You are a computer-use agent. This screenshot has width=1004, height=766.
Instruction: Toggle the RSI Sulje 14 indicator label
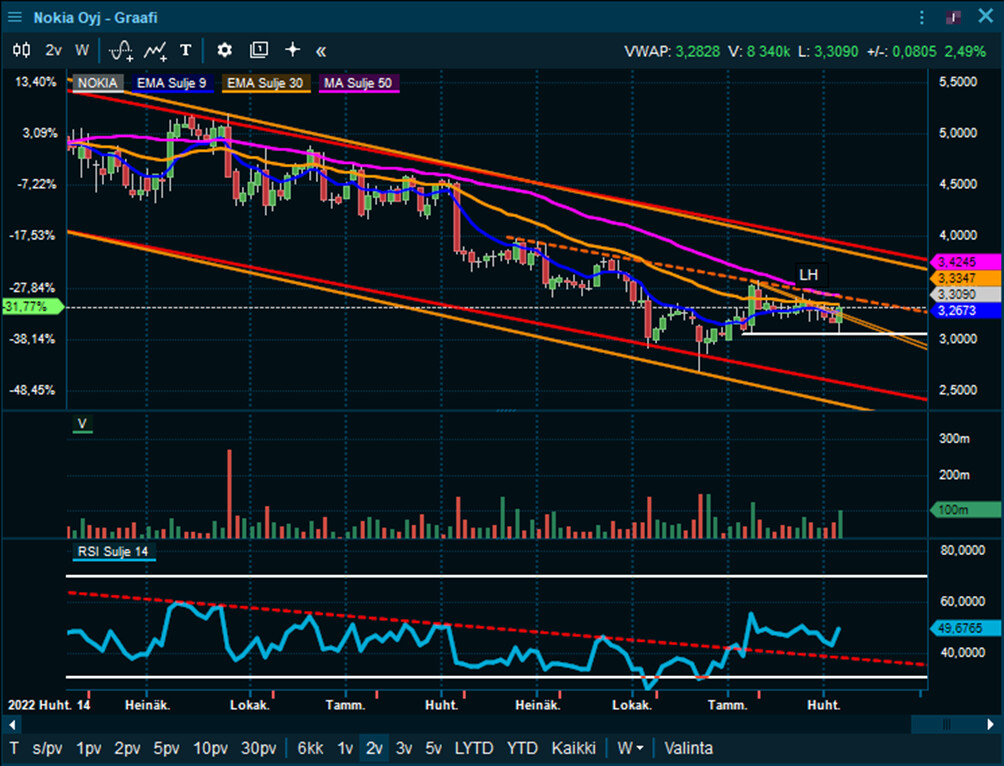[x=113, y=551]
